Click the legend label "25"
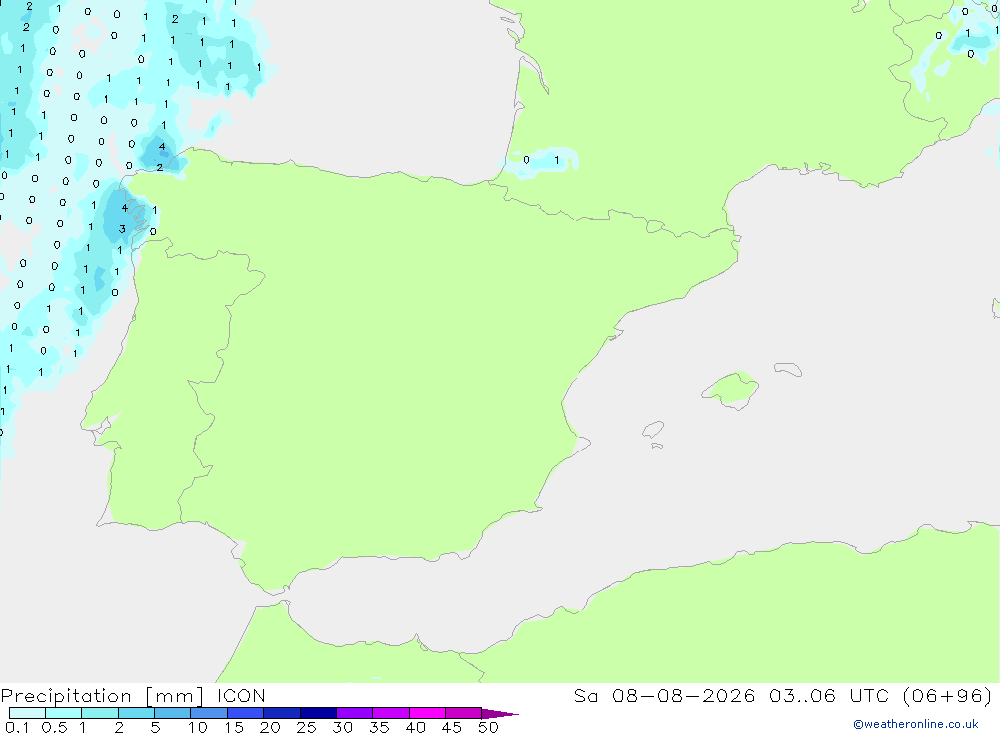This screenshot has width=1000, height=733. [x=306, y=727]
